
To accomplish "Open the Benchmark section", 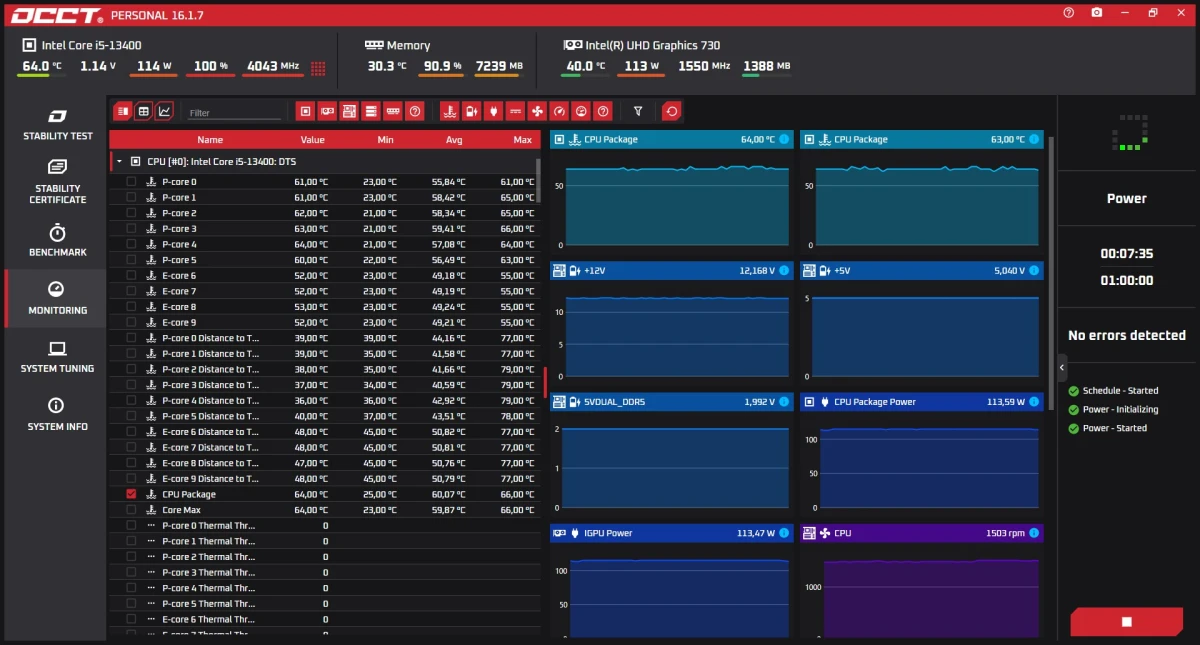I will [x=57, y=240].
